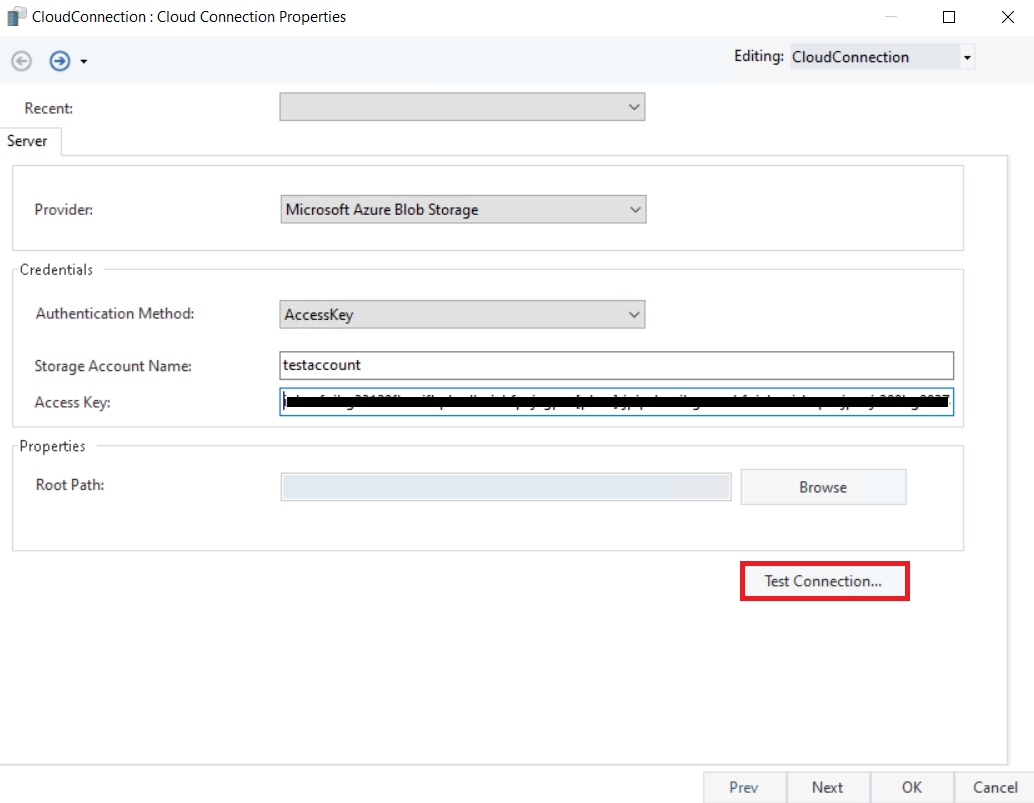Close the Cloud Connection Properties window
The image size is (1034, 803).
1007,17
